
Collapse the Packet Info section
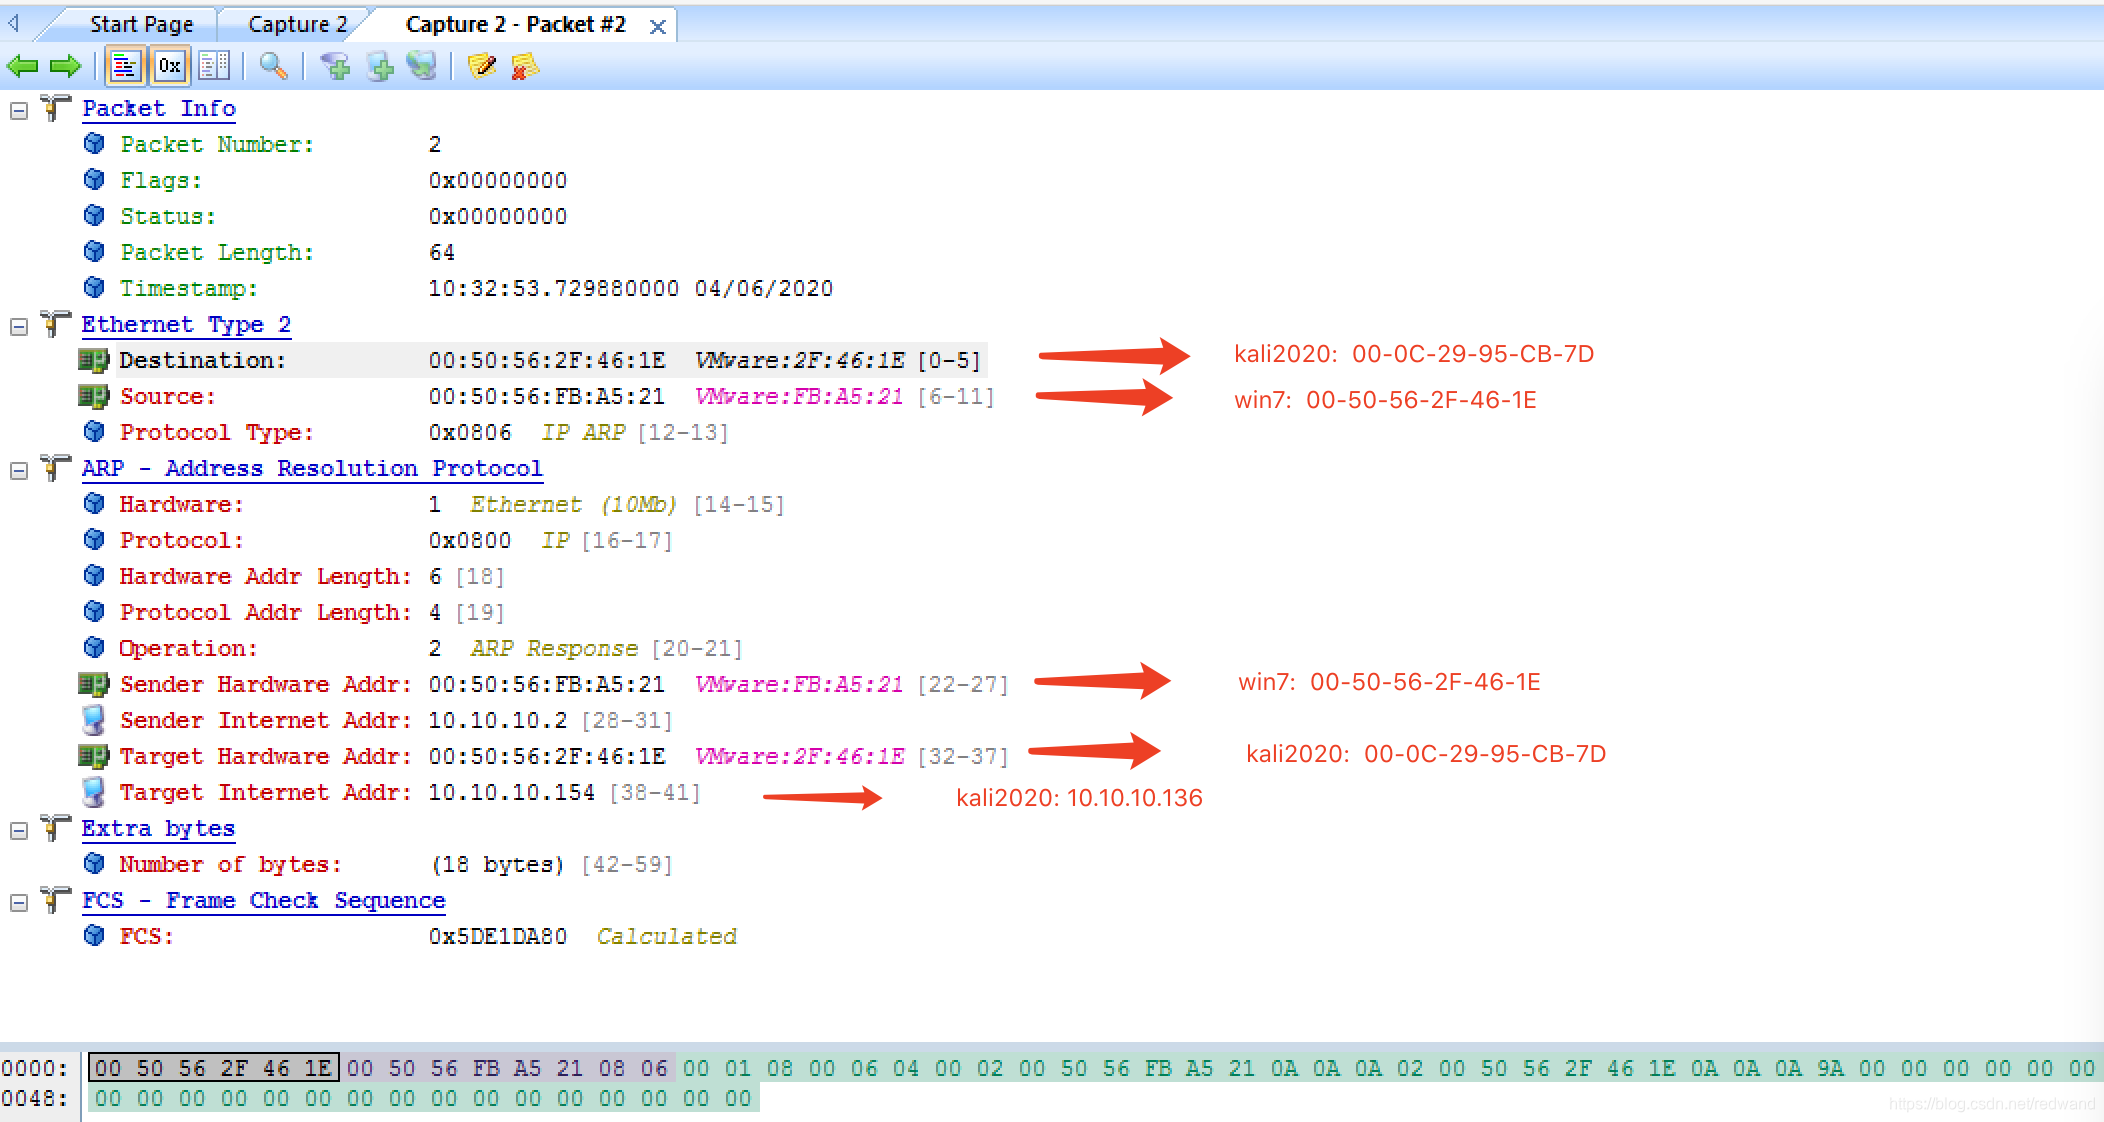tap(18, 111)
